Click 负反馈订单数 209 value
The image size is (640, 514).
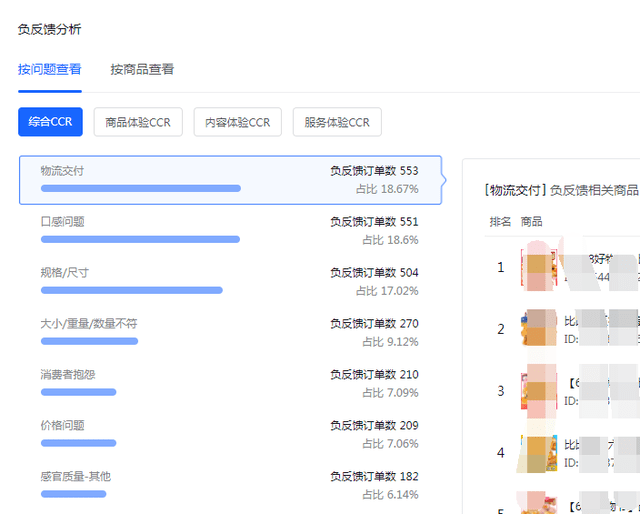tap(374, 425)
